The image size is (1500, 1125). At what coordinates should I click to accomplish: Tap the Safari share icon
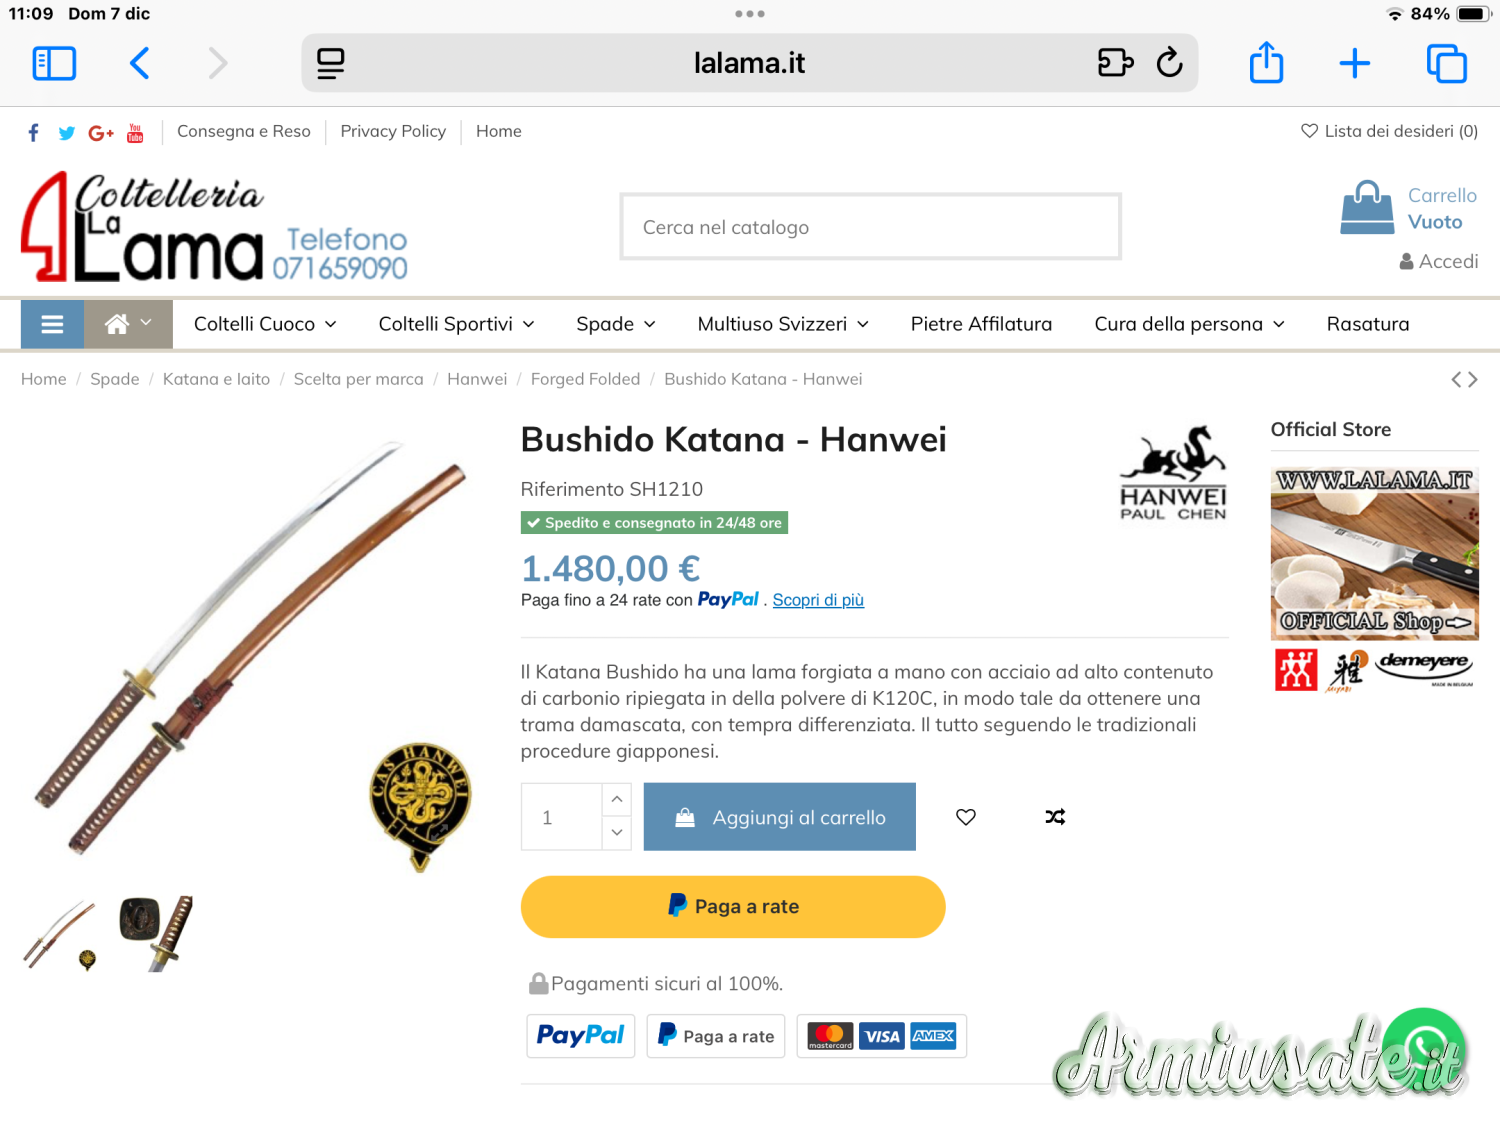coord(1266,63)
